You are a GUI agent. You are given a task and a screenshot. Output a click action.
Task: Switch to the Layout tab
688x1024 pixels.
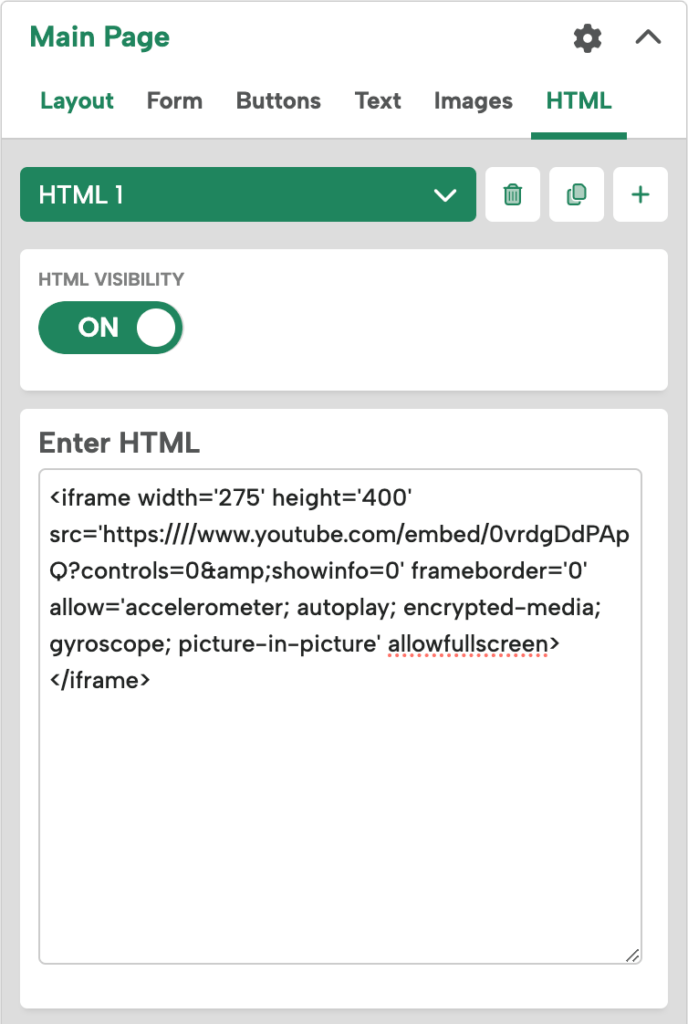click(77, 101)
